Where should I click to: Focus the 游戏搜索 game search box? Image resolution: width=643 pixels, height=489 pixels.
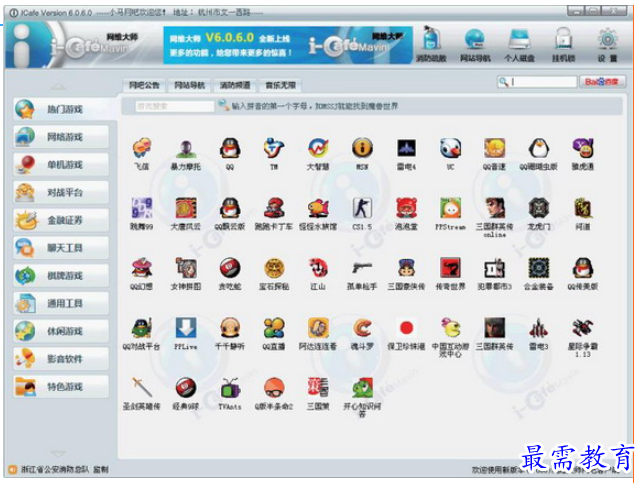coord(174,106)
